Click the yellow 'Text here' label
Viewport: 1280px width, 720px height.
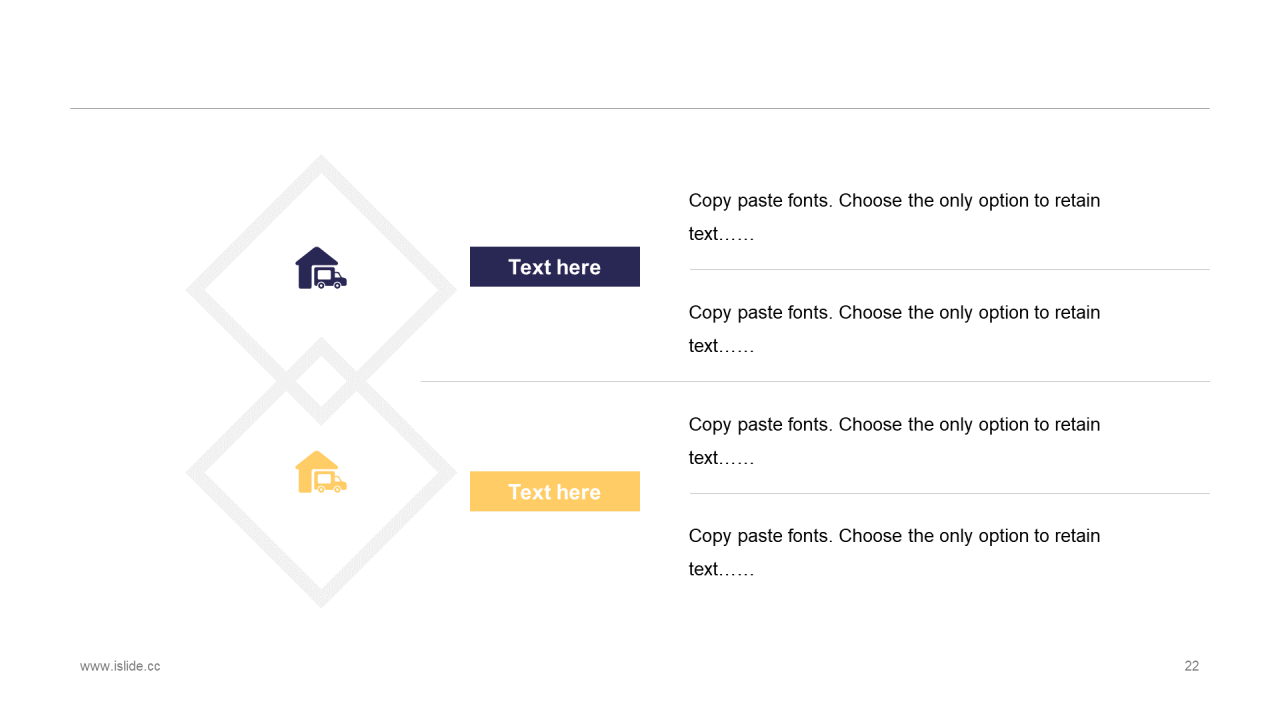click(x=555, y=492)
